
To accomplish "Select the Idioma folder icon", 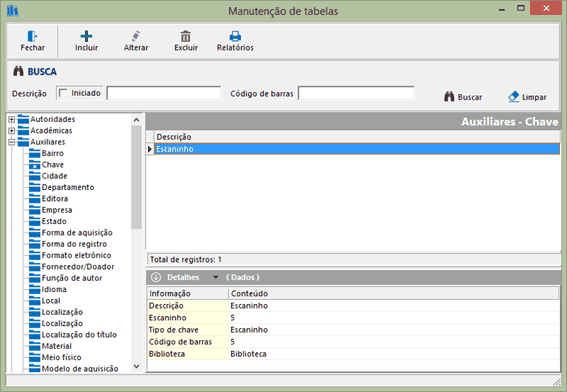I will (x=35, y=289).
